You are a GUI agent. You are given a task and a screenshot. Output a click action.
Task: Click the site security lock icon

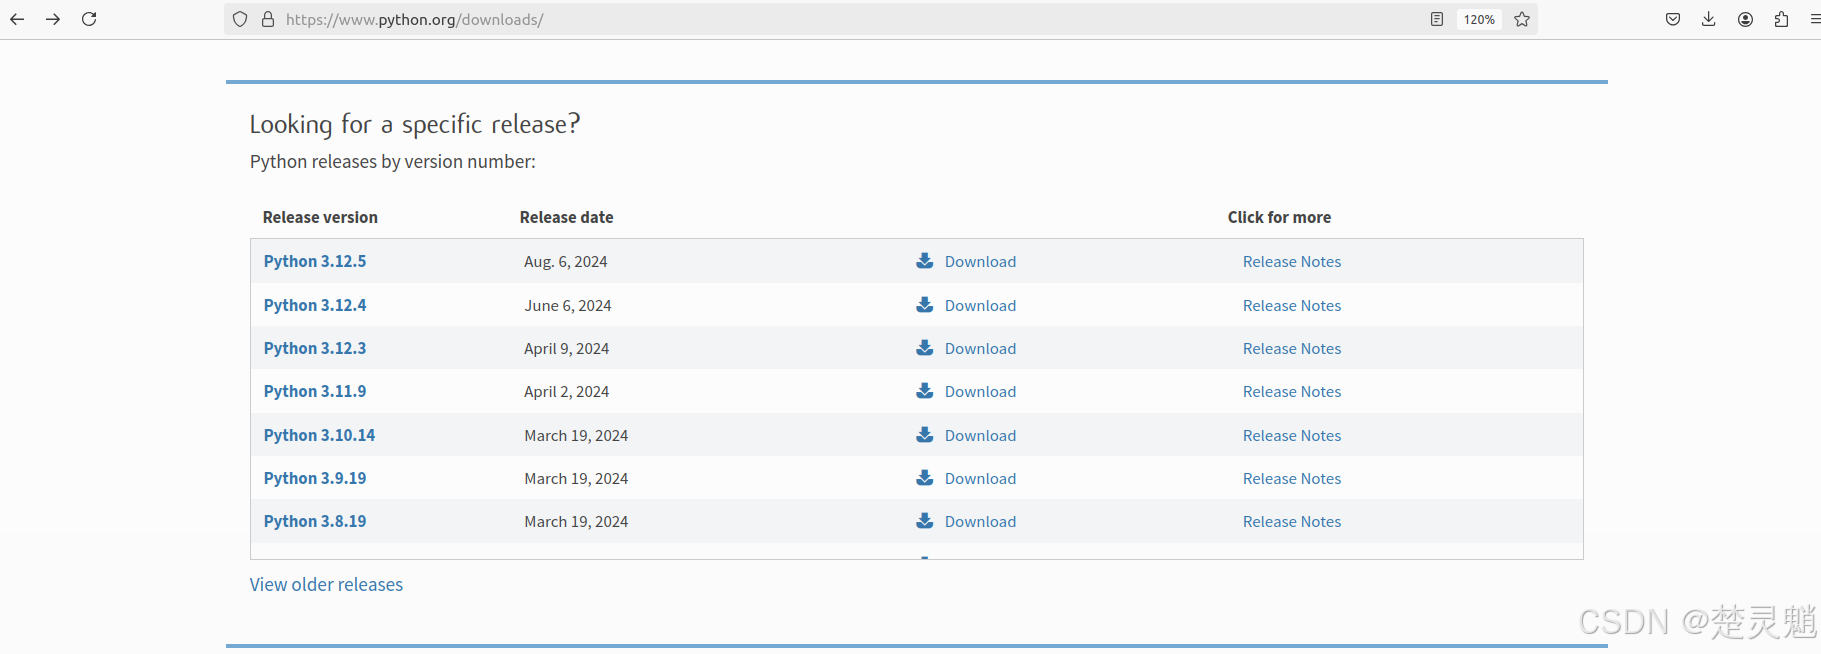268,19
